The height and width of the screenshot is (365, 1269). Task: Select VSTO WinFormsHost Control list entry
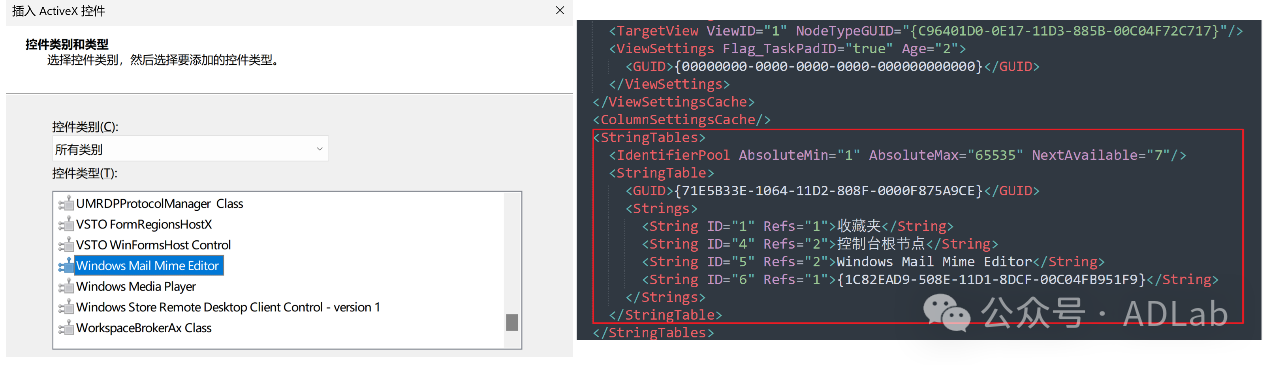tap(154, 245)
